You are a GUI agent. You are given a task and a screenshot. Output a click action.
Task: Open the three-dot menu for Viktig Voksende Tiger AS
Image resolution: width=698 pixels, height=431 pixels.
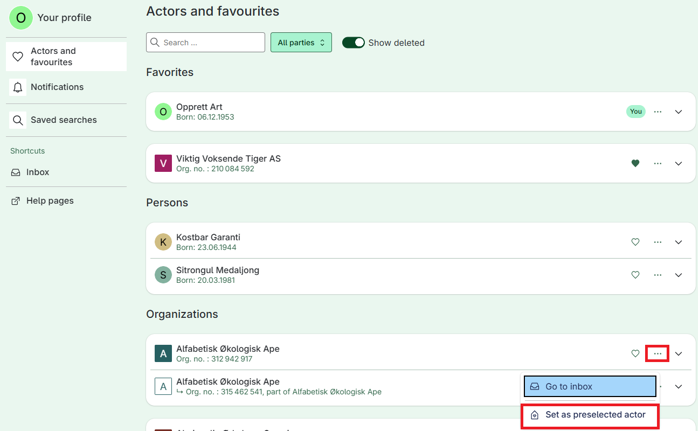pyautogui.click(x=657, y=163)
